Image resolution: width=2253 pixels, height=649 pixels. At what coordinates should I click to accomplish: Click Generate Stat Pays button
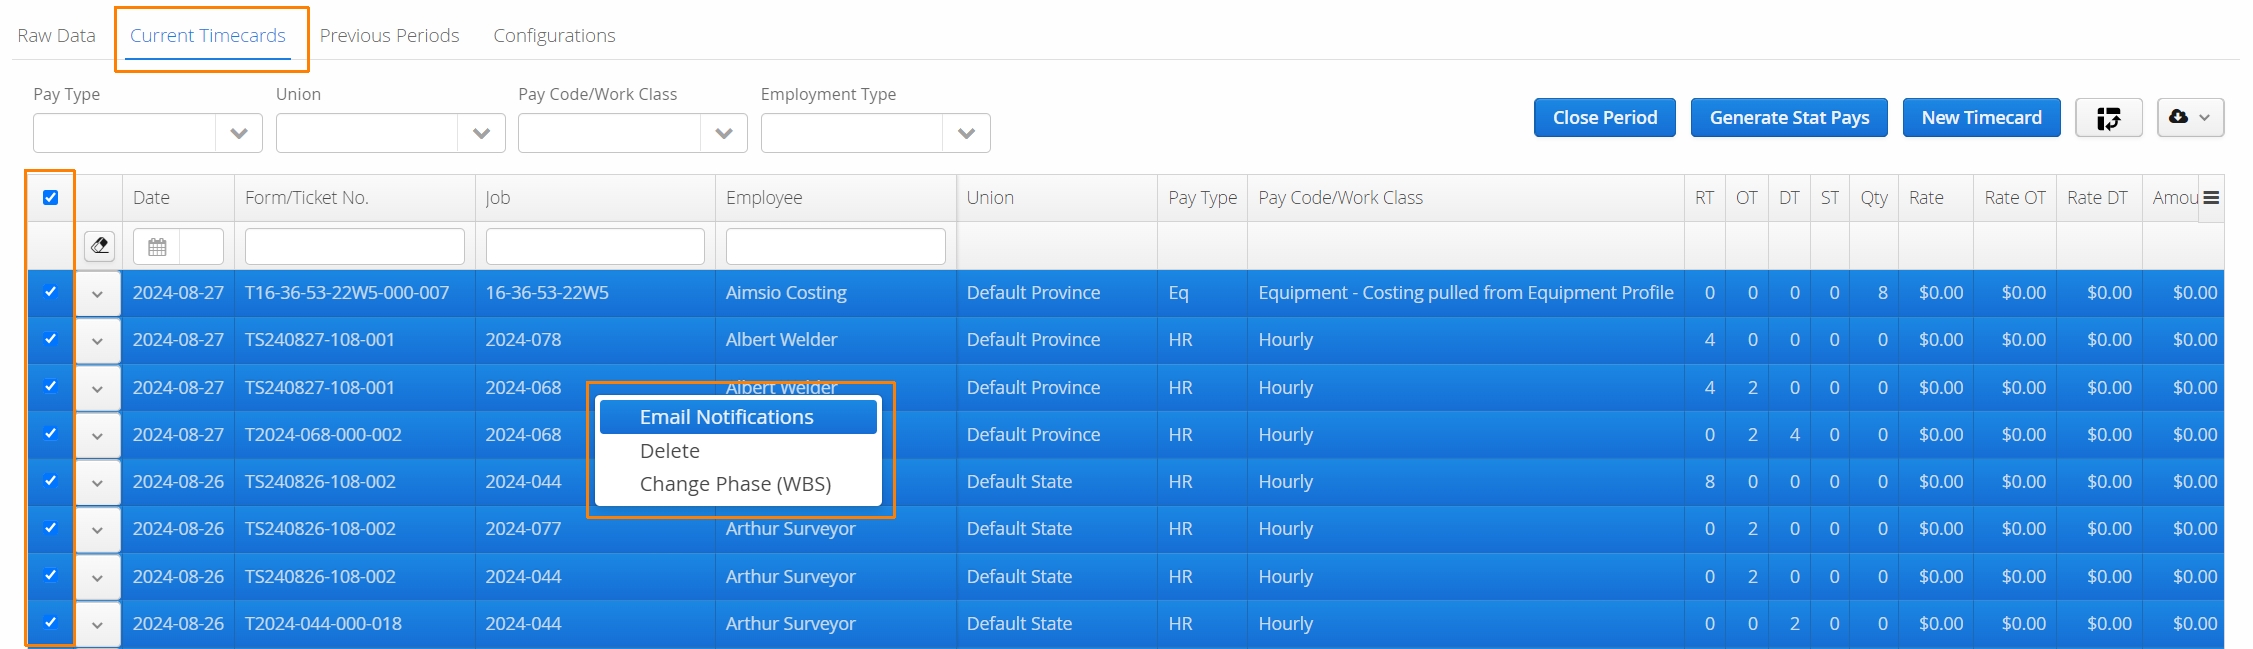pos(1789,118)
